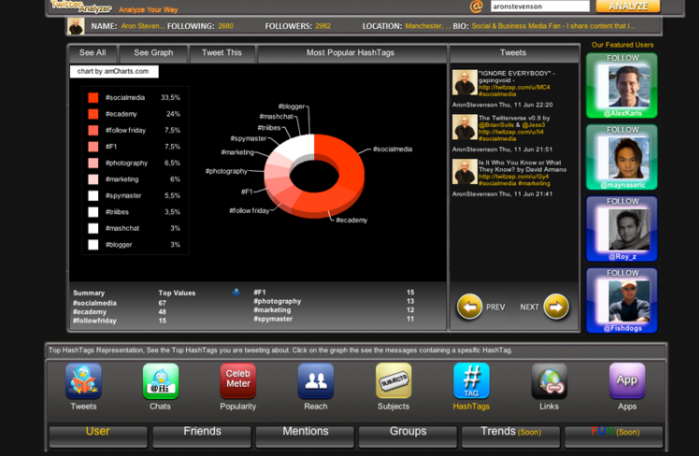
Task: Click the username input field containing aronstevenson
Action: [540, 6]
